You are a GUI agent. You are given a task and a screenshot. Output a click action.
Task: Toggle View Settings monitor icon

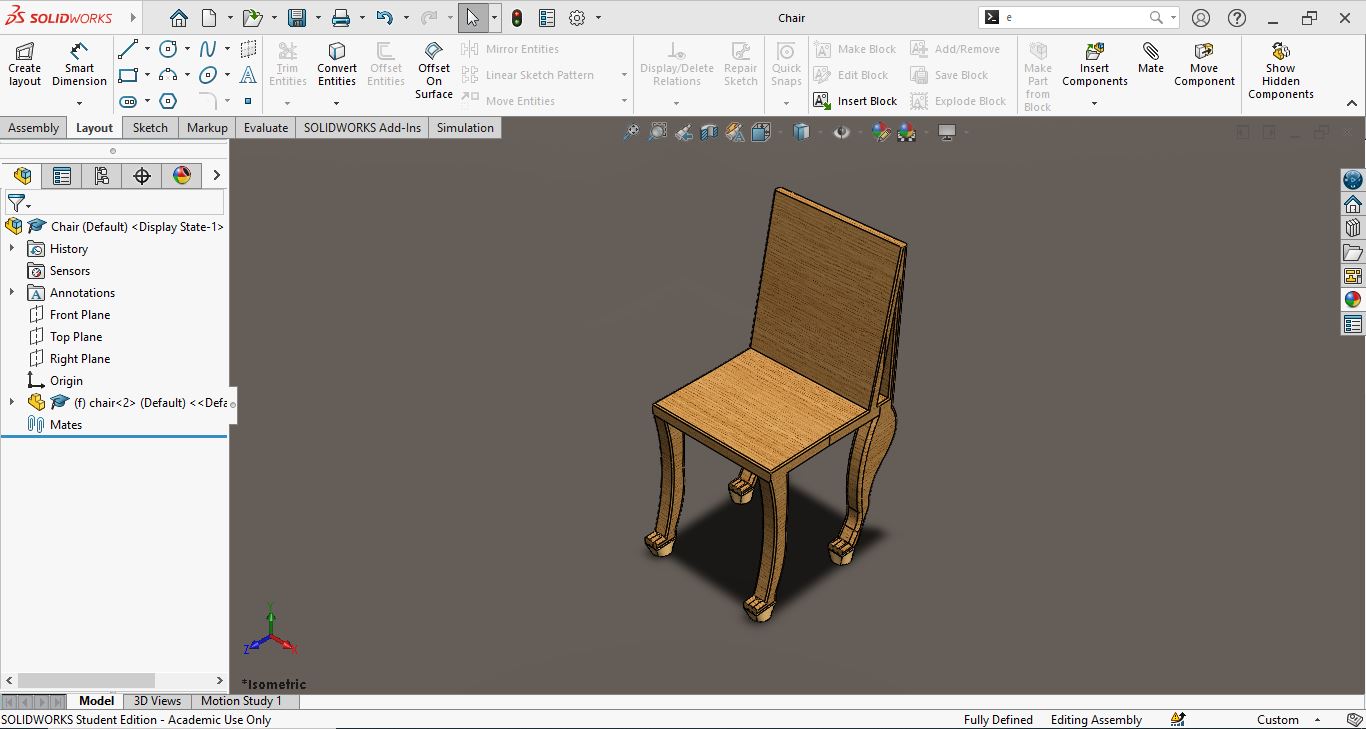click(x=947, y=132)
